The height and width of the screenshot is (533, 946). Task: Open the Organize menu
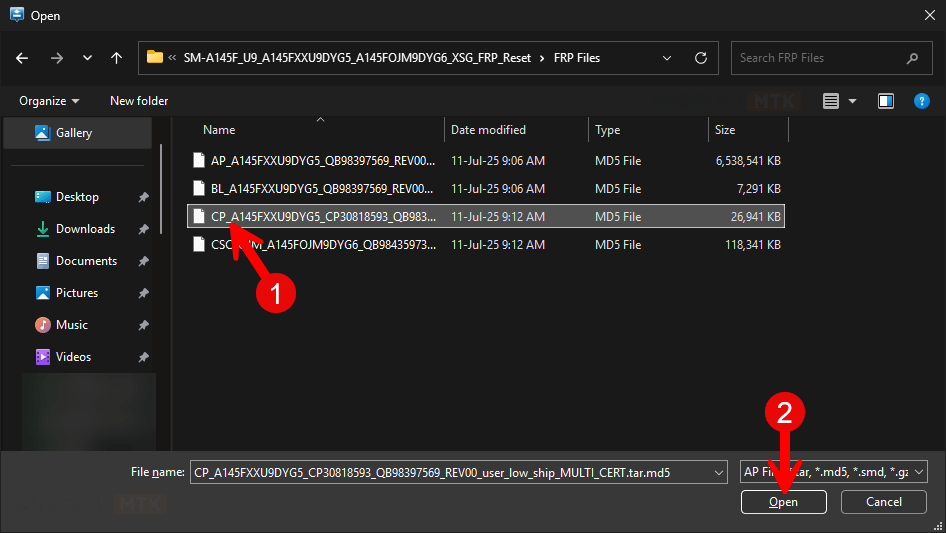click(48, 101)
